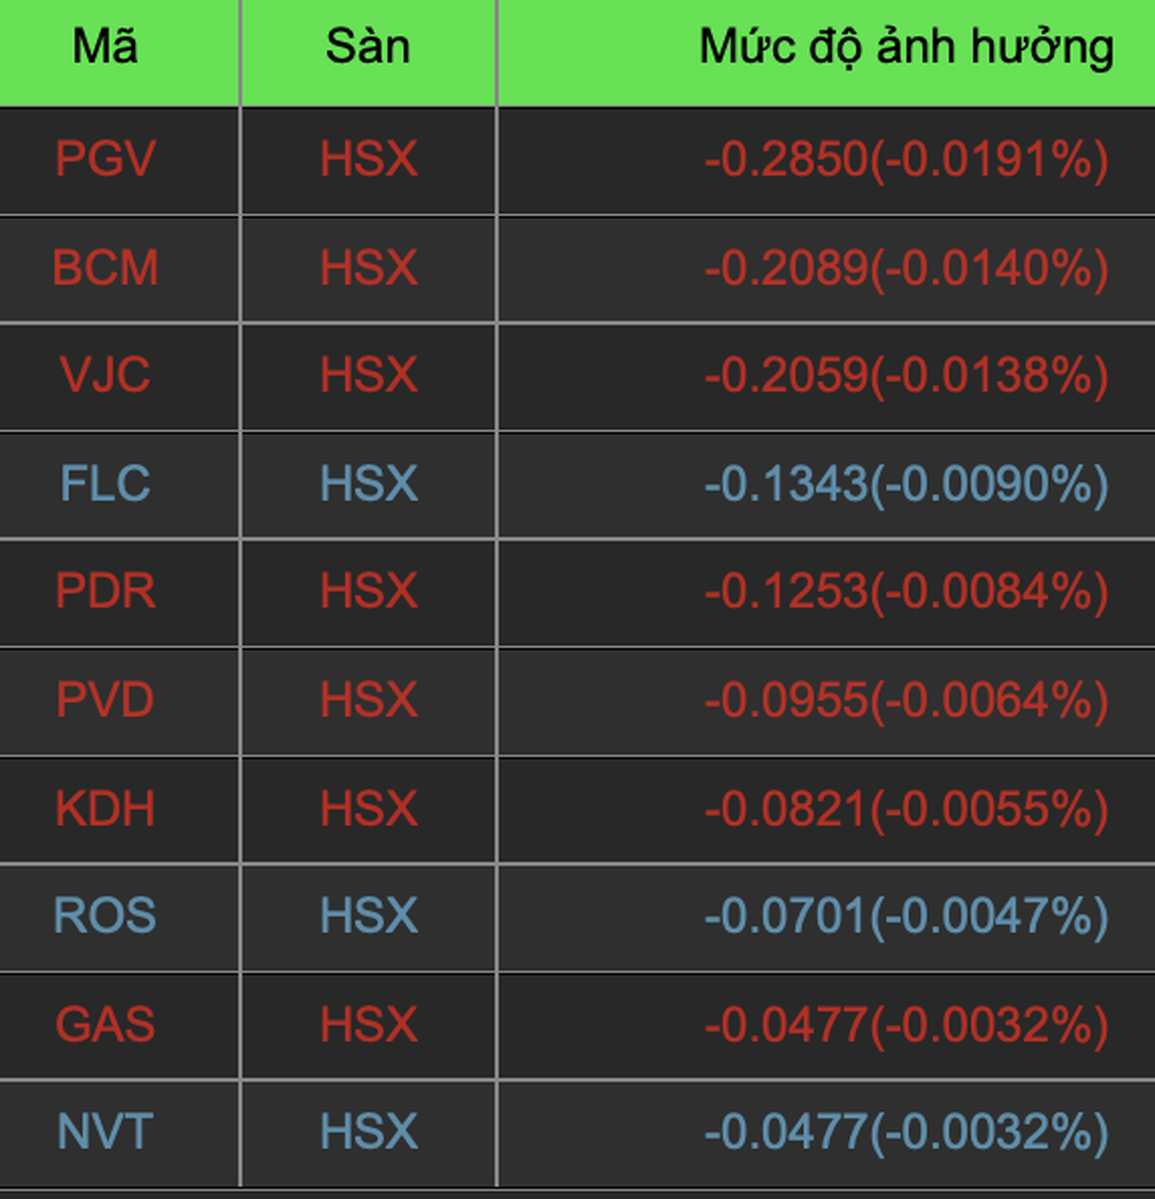1155x1199 pixels.
Task: Click the GAS ticker symbol
Action: (x=105, y=1025)
